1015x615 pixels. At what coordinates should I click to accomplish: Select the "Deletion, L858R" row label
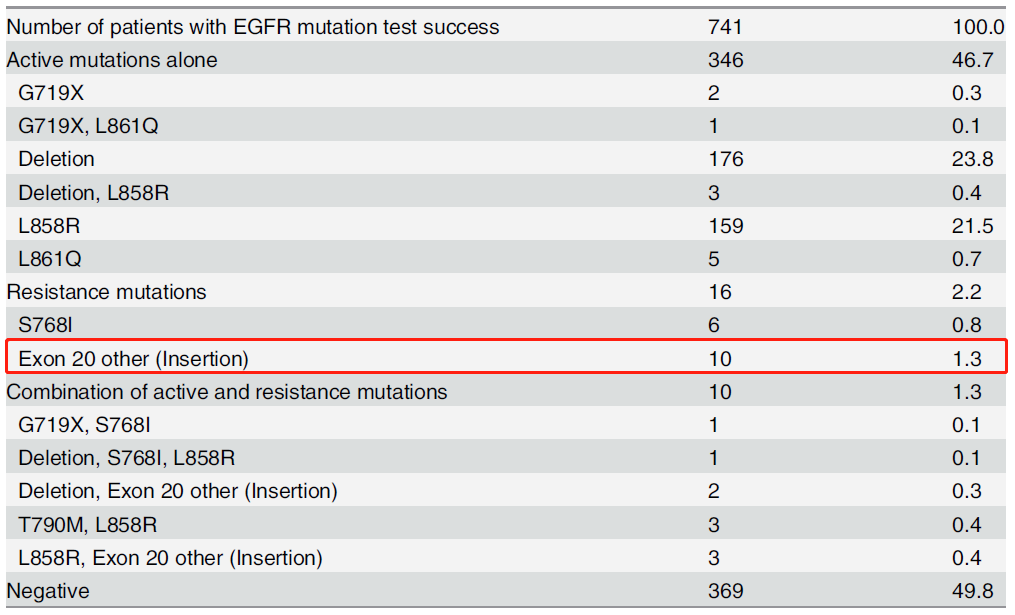pyautogui.click(x=94, y=192)
